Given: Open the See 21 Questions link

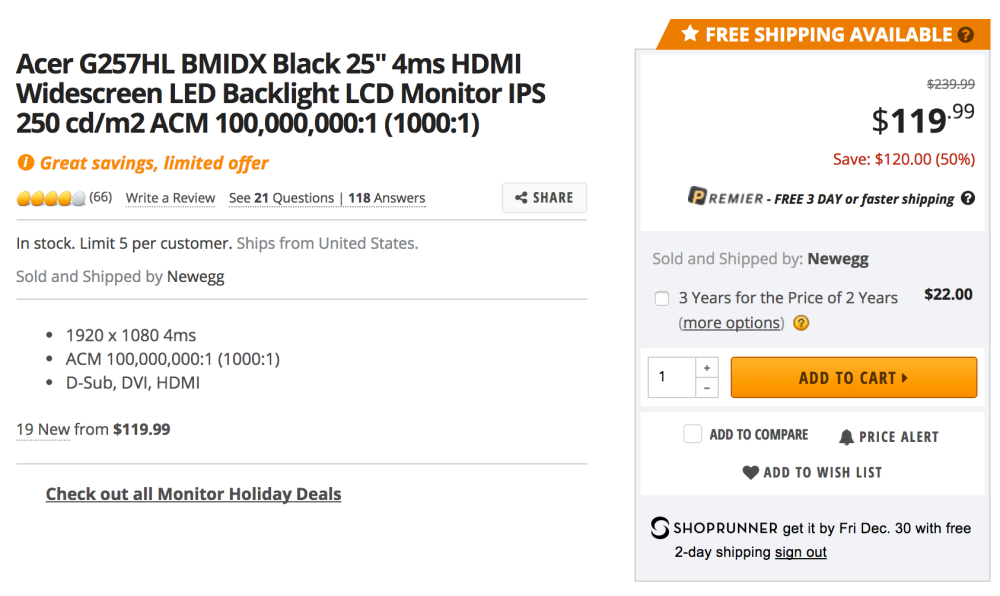Looking at the screenshot, I should (283, 198).
